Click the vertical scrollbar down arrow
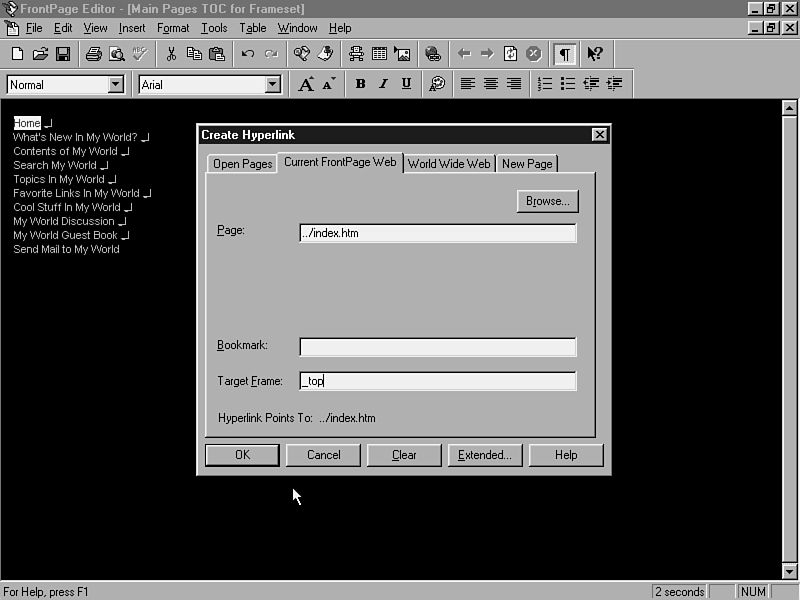 pos(789,571)
